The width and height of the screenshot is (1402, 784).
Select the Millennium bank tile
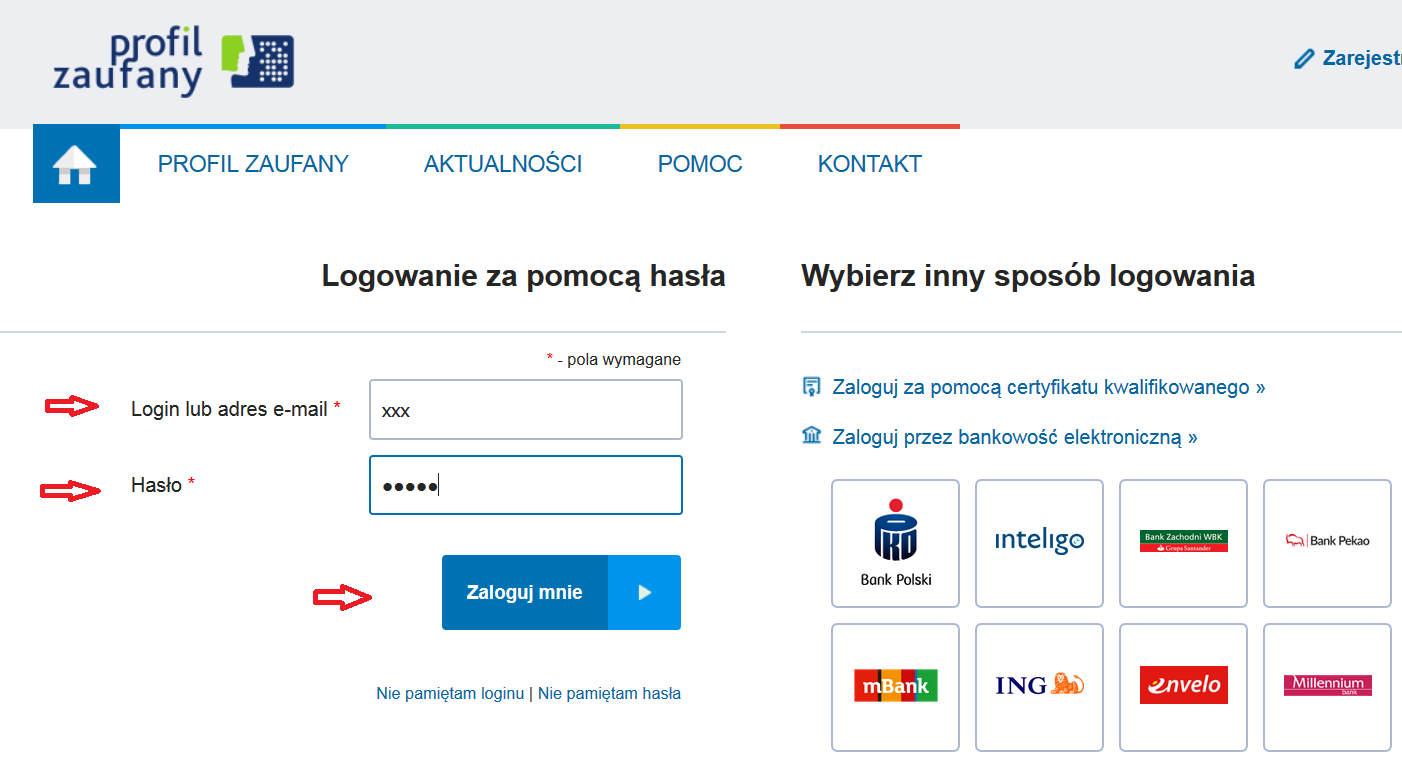tap(1327, 687)
